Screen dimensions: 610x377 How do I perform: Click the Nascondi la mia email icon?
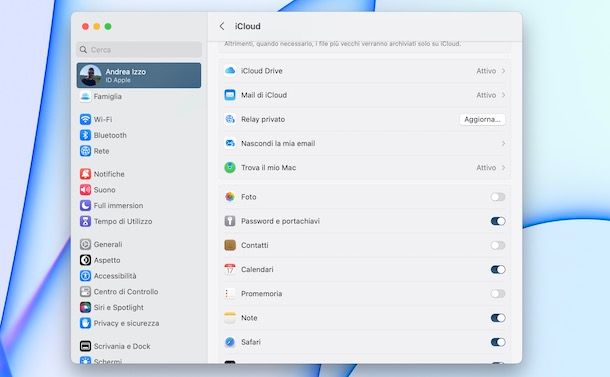coord(230,143)
